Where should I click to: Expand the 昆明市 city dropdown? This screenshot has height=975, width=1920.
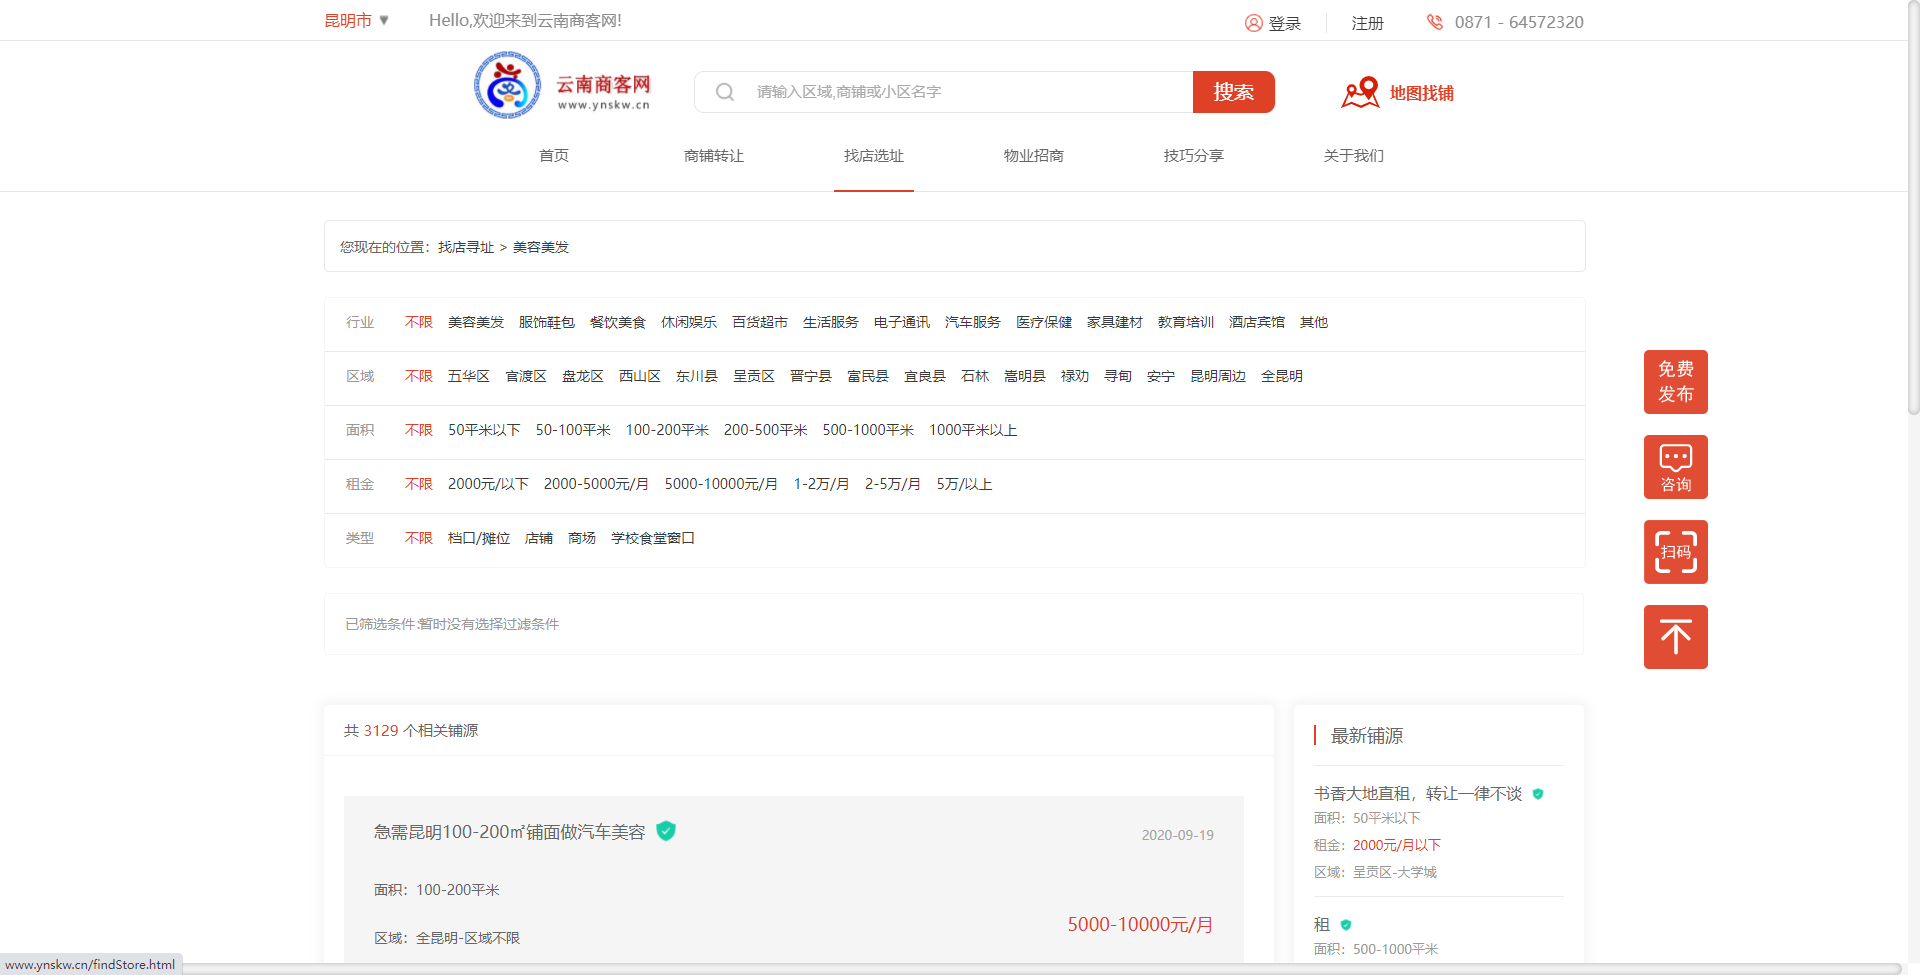(356, 21)
